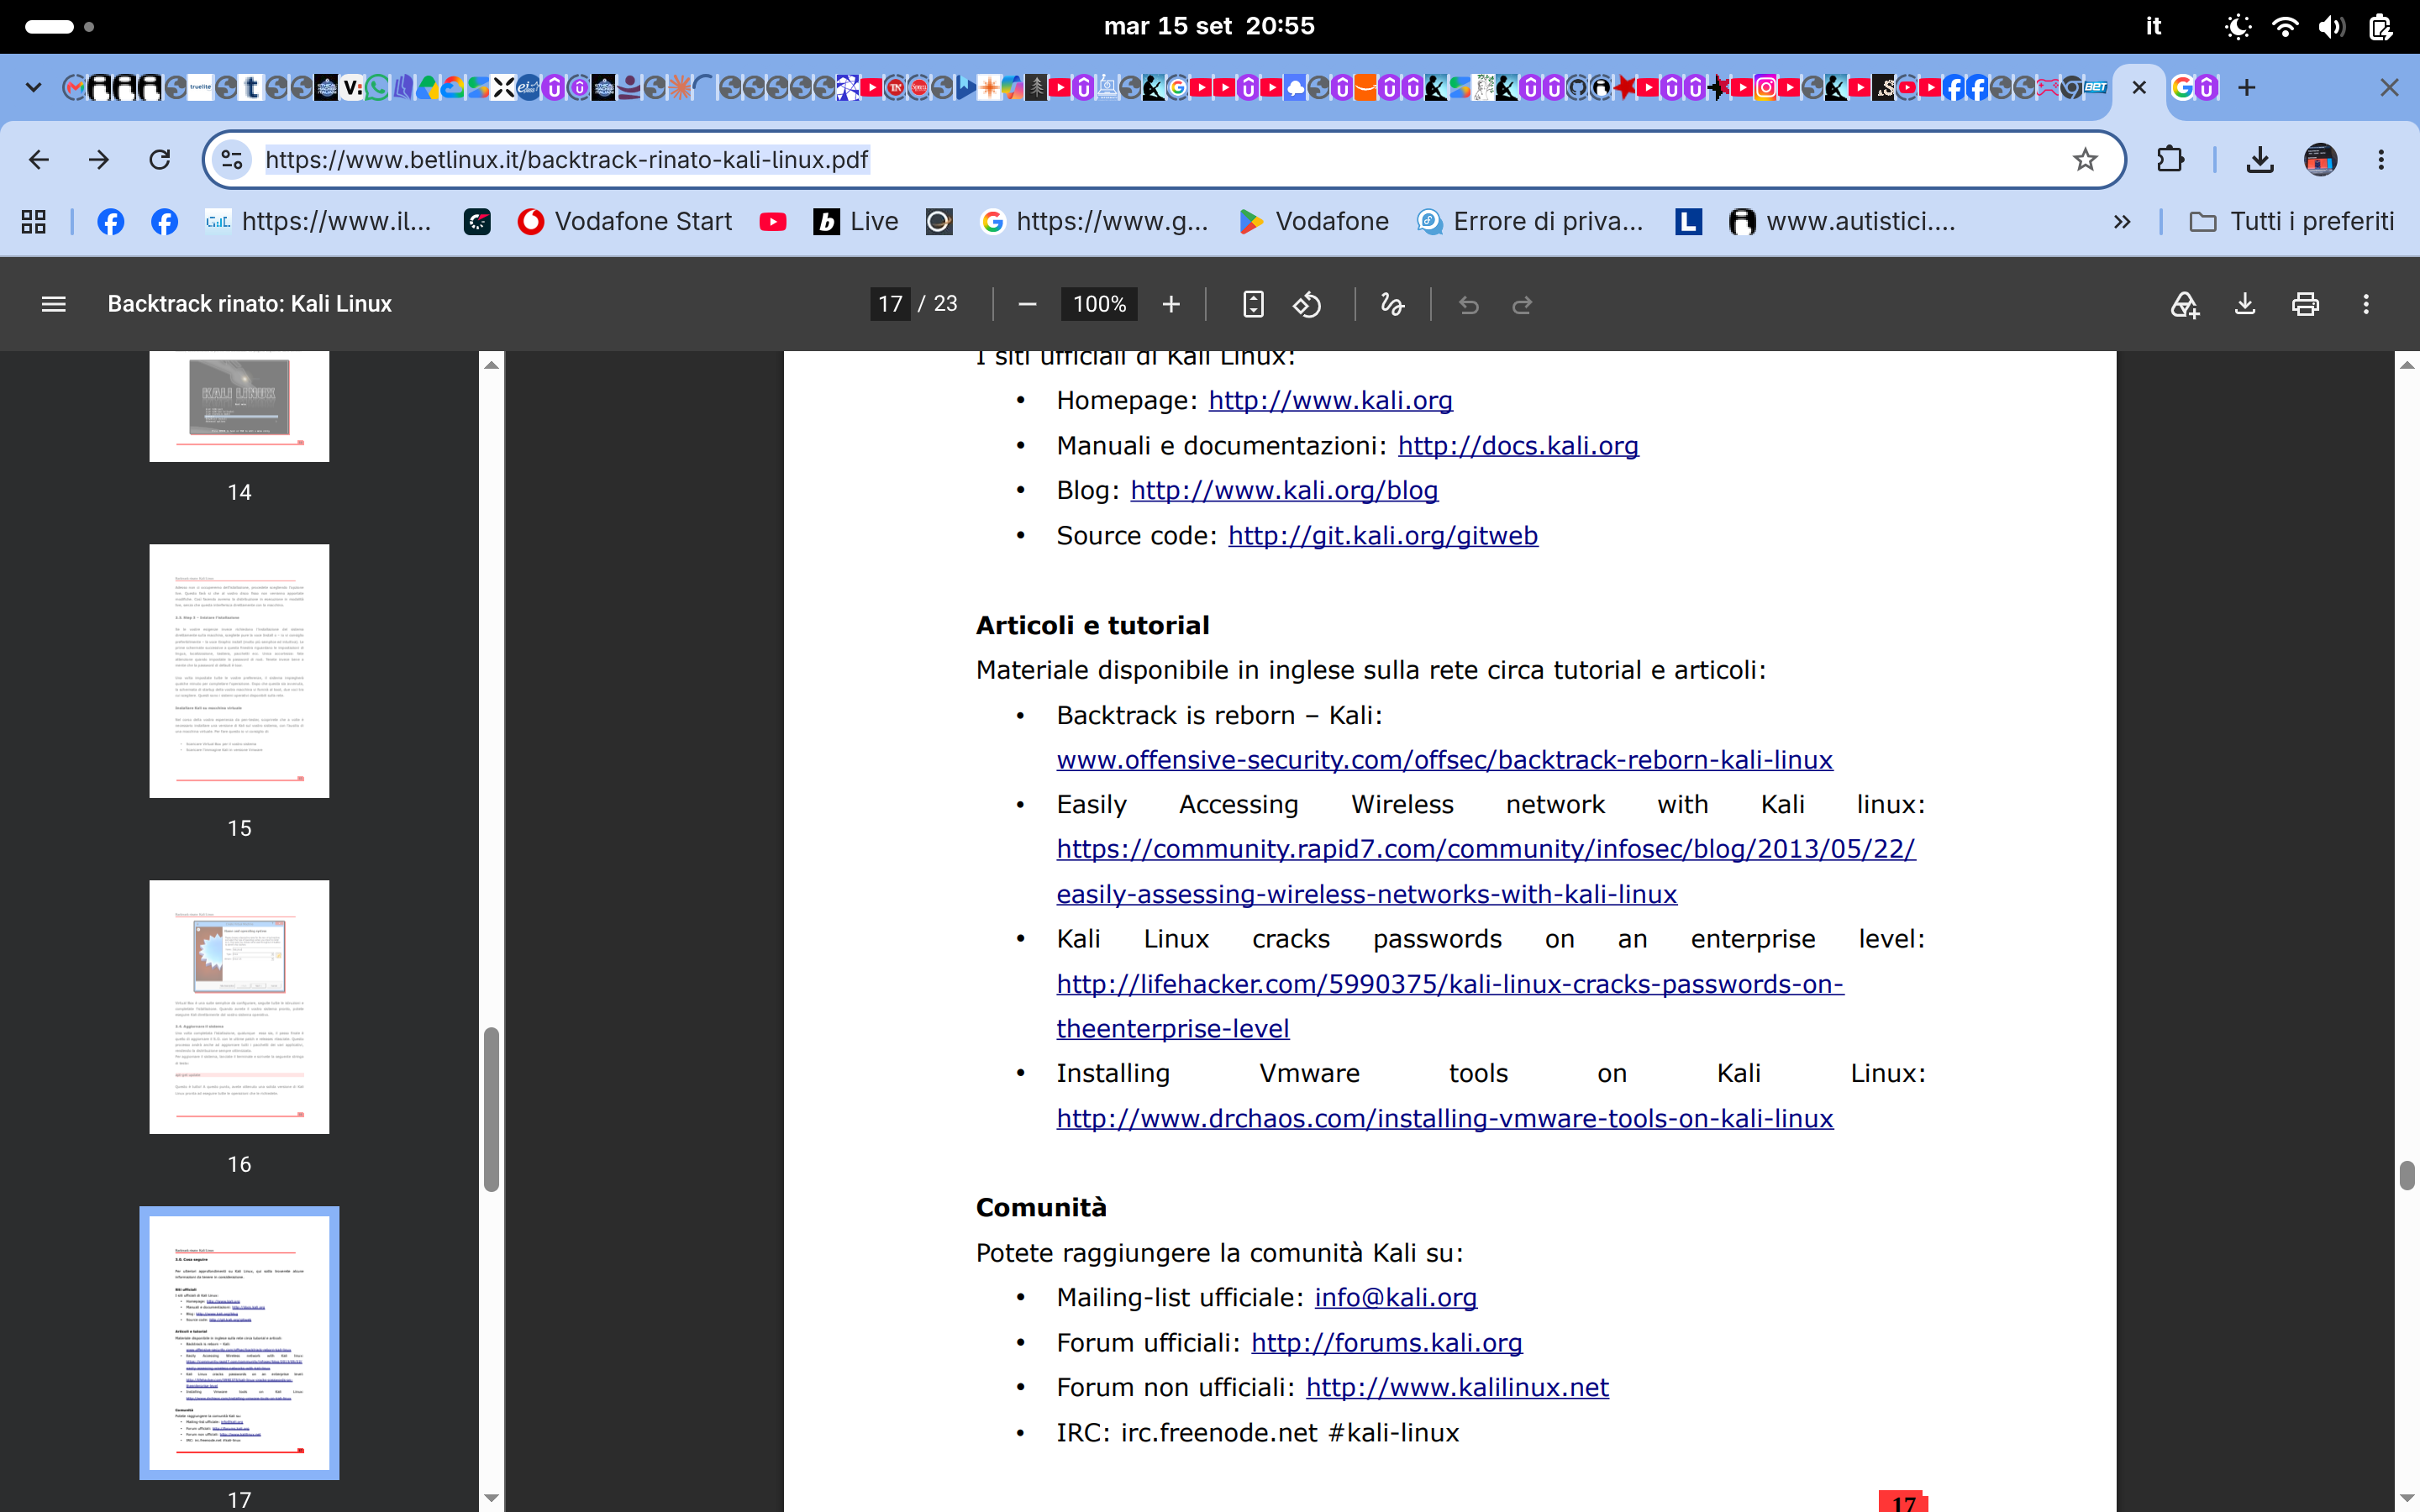Viewport: 2420px width, 1512px height.
Task: Zoom in with the plus button
Action: coord(1171,304)
